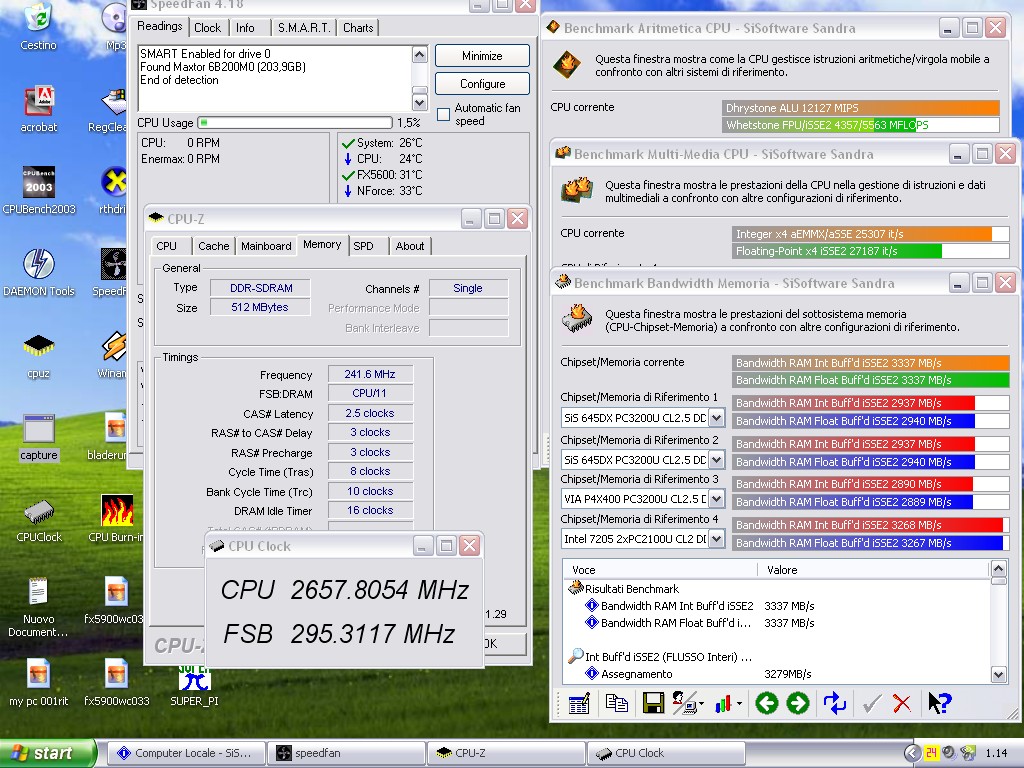Open the SpeedFan Charts tab

click(358, 27)
